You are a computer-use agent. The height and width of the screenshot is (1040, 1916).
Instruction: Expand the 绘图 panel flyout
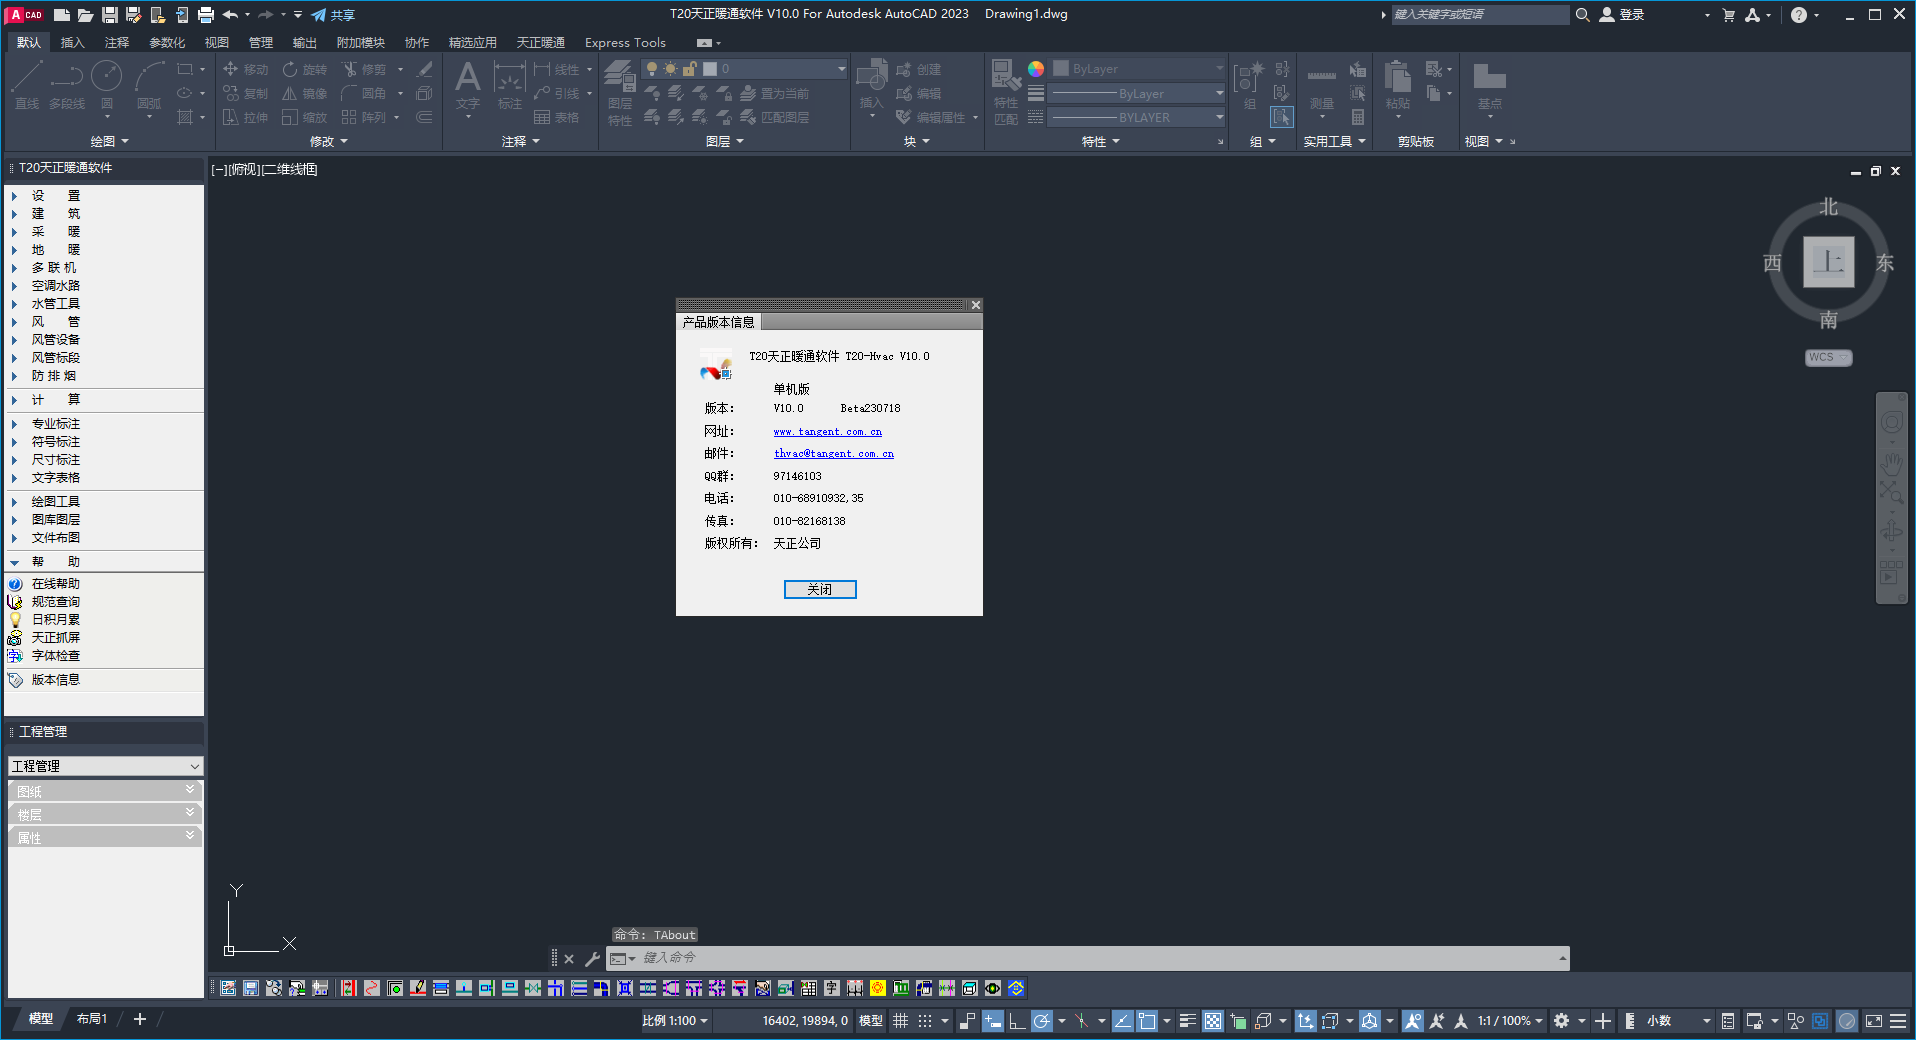(x=110, y=142)
